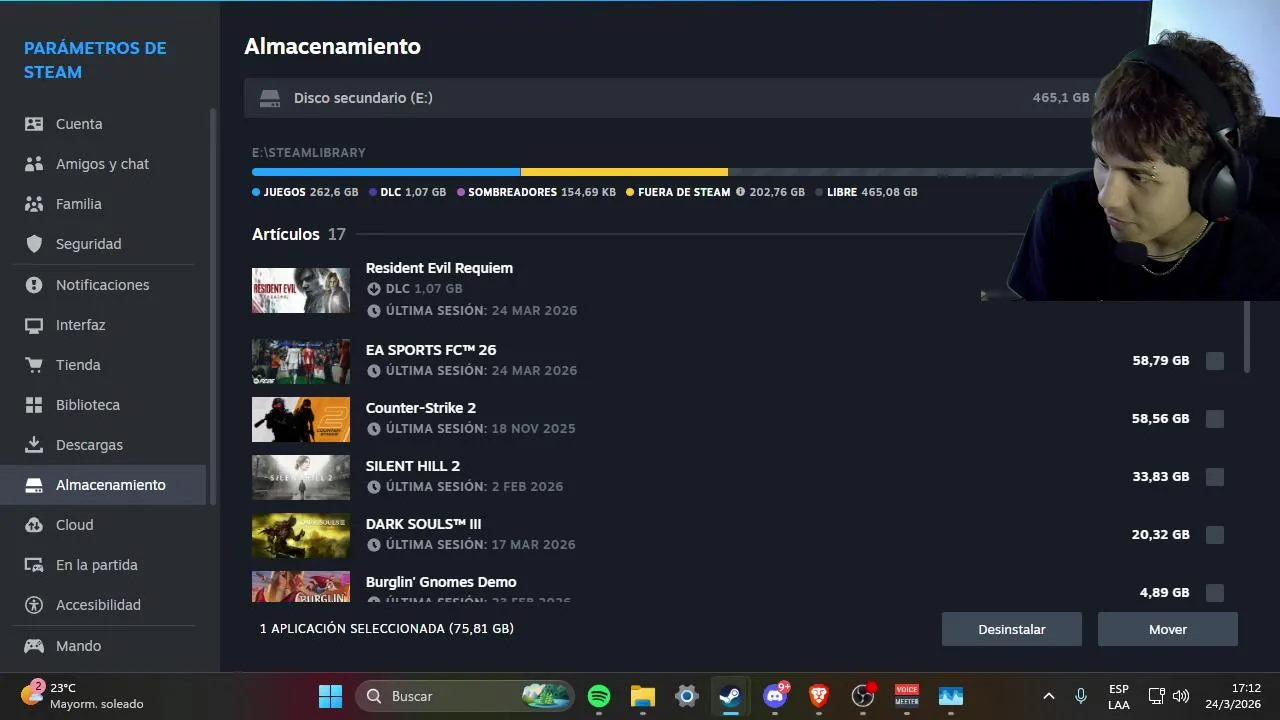Open File Explorer from the taskbar
The height and width of the screenshot is (720, 1280).
(643, 696)
